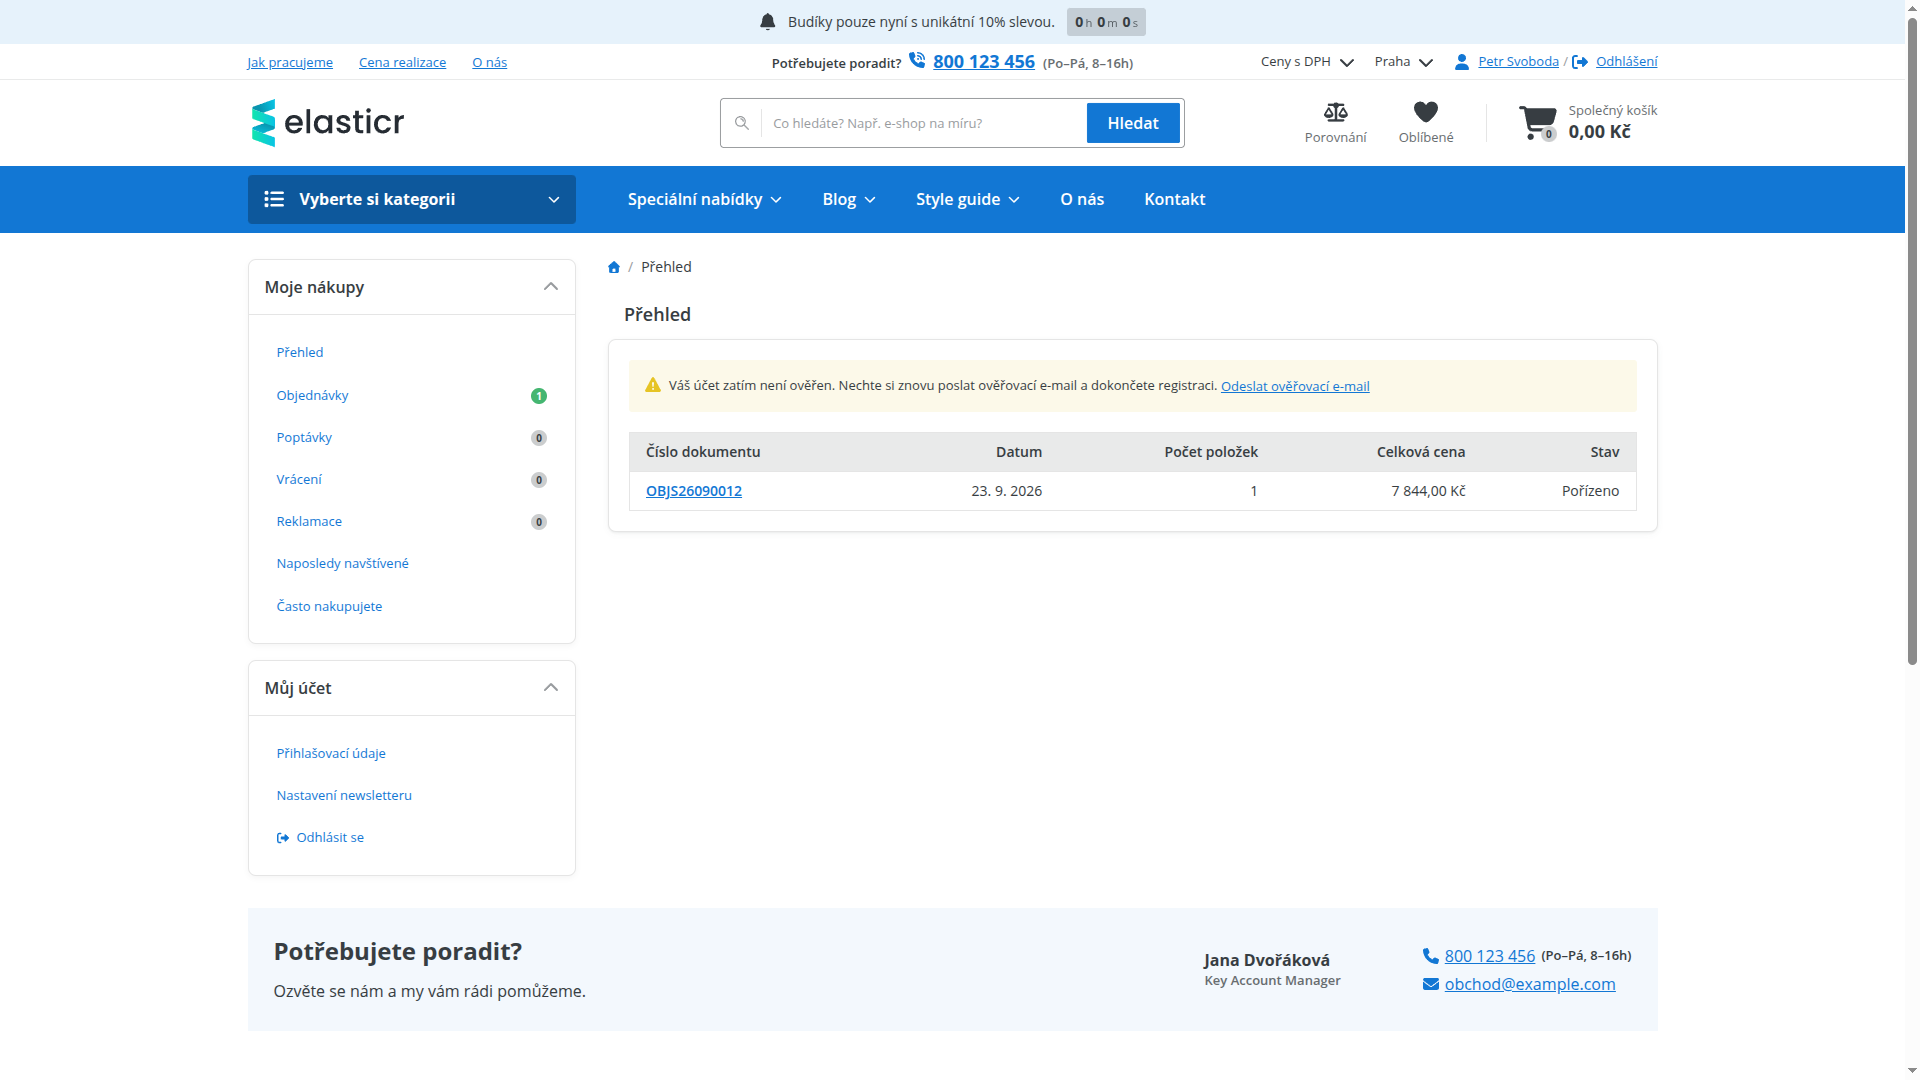Click the Hledat search button
The image size is (1920, 1080).
point(1133,123)
